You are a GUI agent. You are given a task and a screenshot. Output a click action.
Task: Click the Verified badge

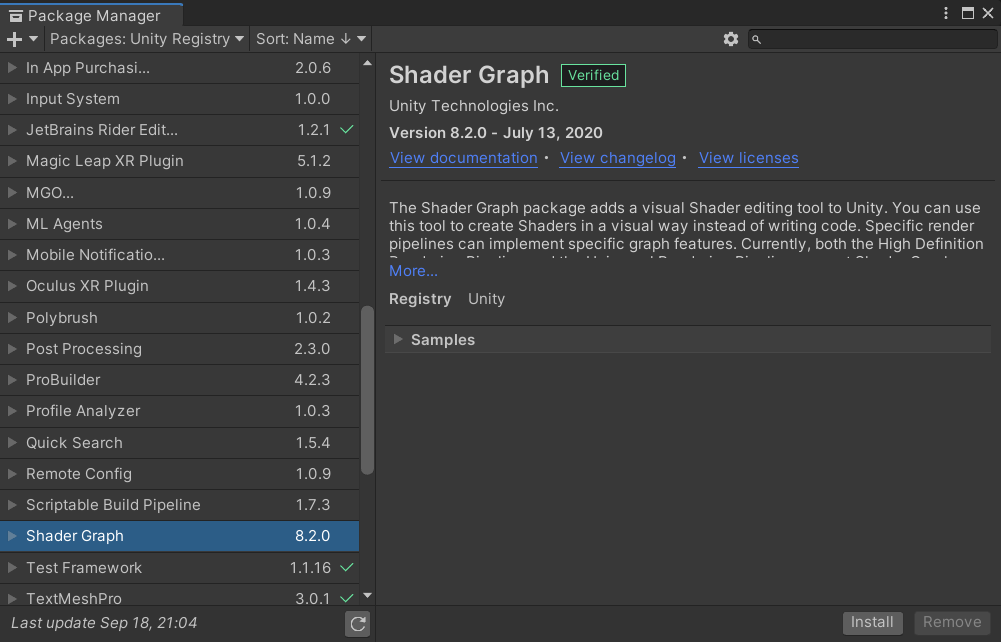click(x=593, y=75)
